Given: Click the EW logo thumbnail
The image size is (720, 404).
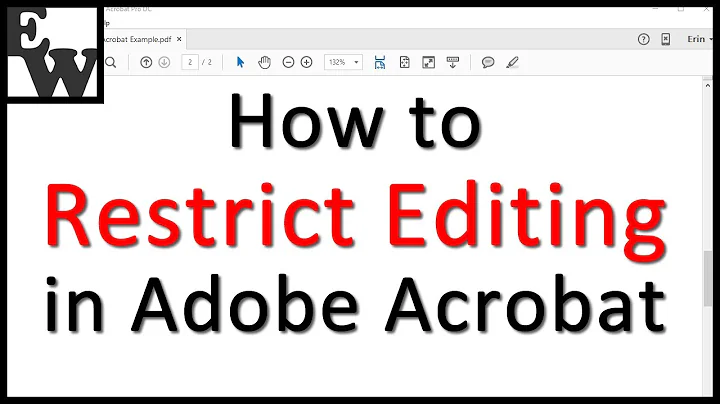Looking at the screenshot, I should [52, 52].
